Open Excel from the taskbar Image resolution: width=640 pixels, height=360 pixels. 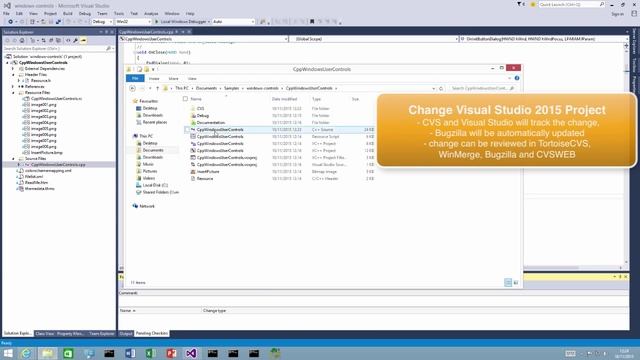click(151, 353)
